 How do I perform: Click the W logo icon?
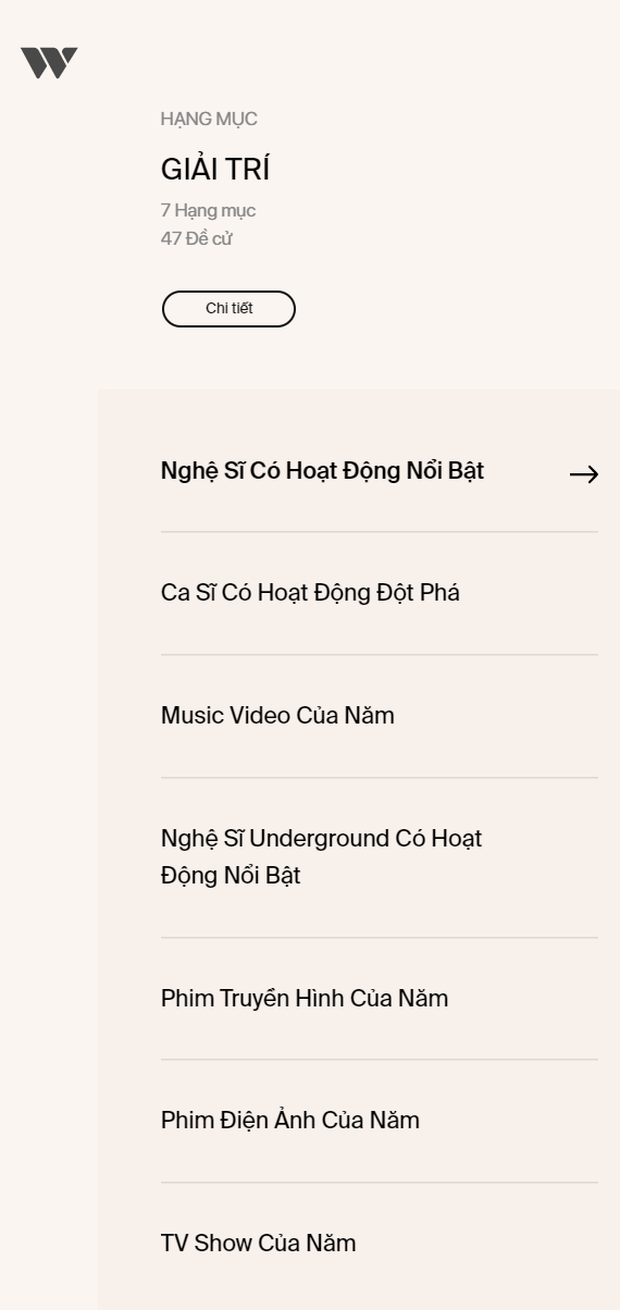pos(49,63)
